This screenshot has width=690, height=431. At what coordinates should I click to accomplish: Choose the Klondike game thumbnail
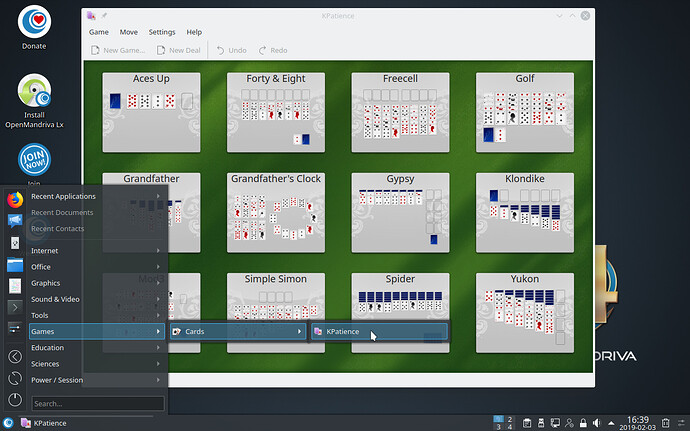[x=525, y=213]
